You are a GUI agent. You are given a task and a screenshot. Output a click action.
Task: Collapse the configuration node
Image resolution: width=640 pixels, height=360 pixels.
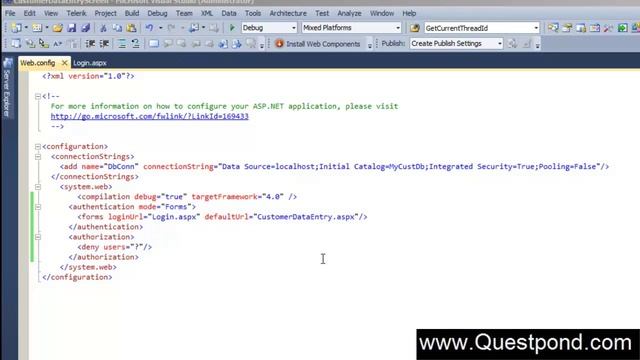[38, 147]
